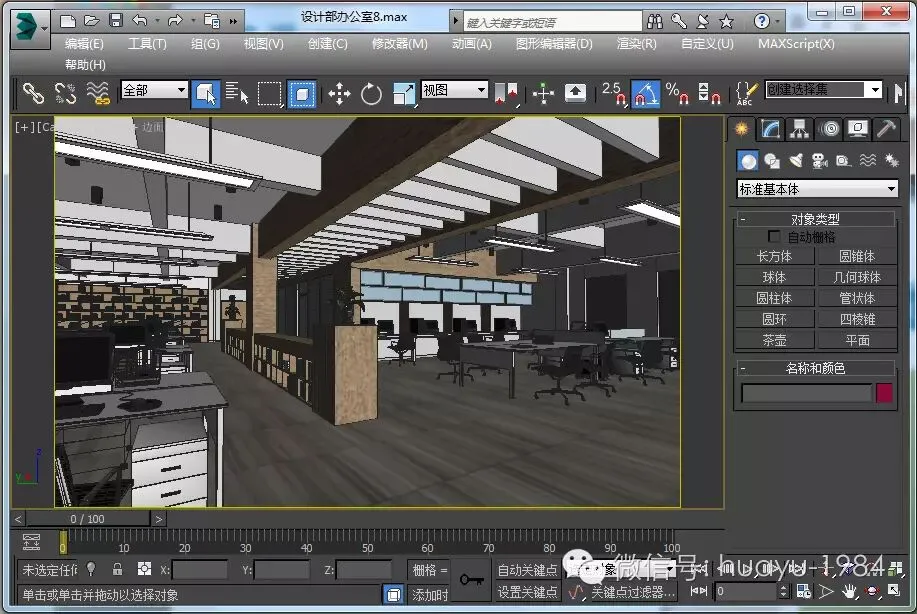Click the 长方体 box button

click(774, 256)
